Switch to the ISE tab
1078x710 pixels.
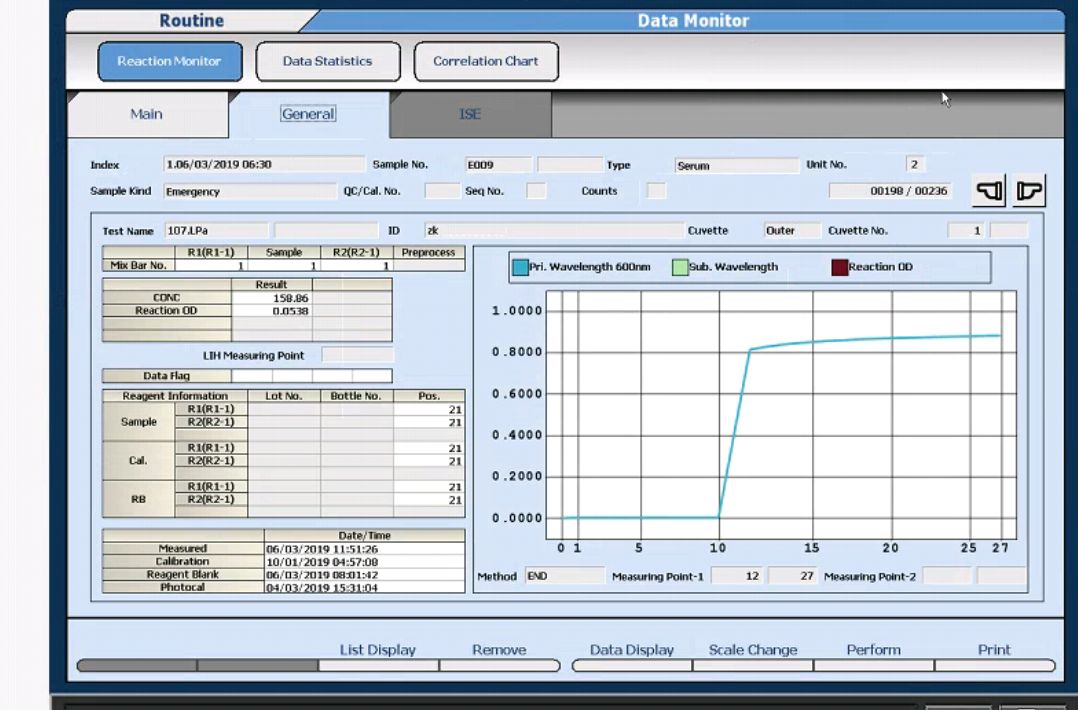tap(470, 114)
